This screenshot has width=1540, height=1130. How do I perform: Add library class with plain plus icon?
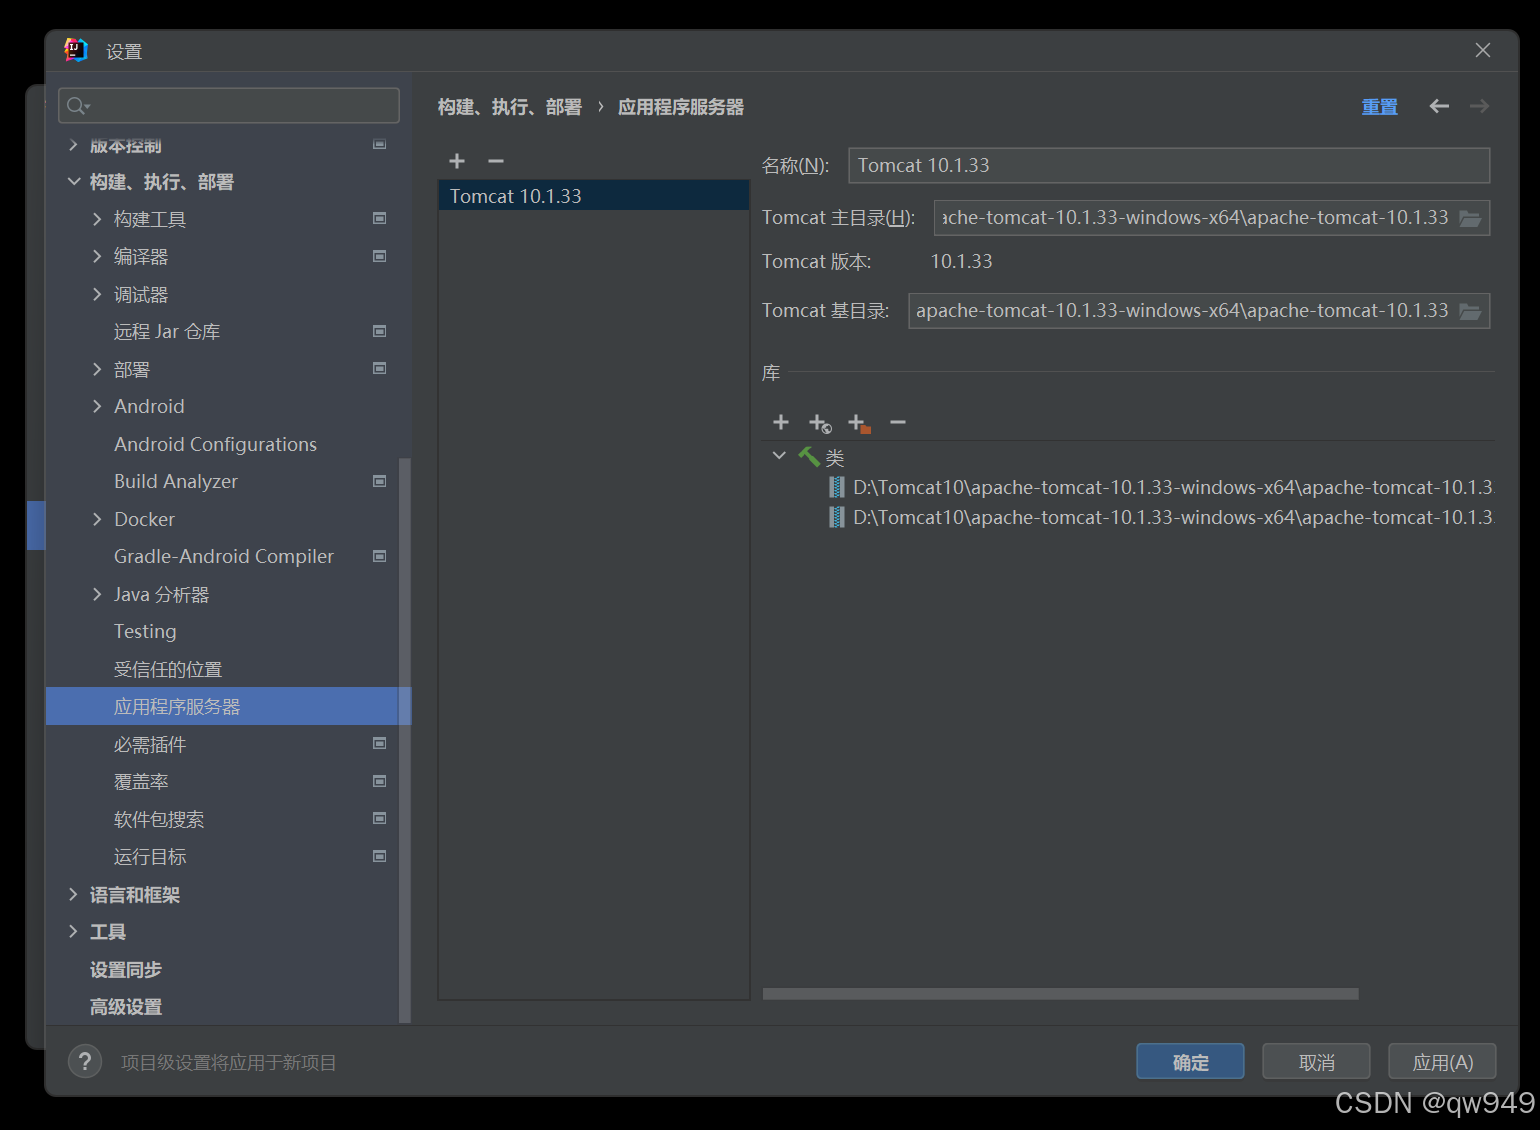coord(781,423)
